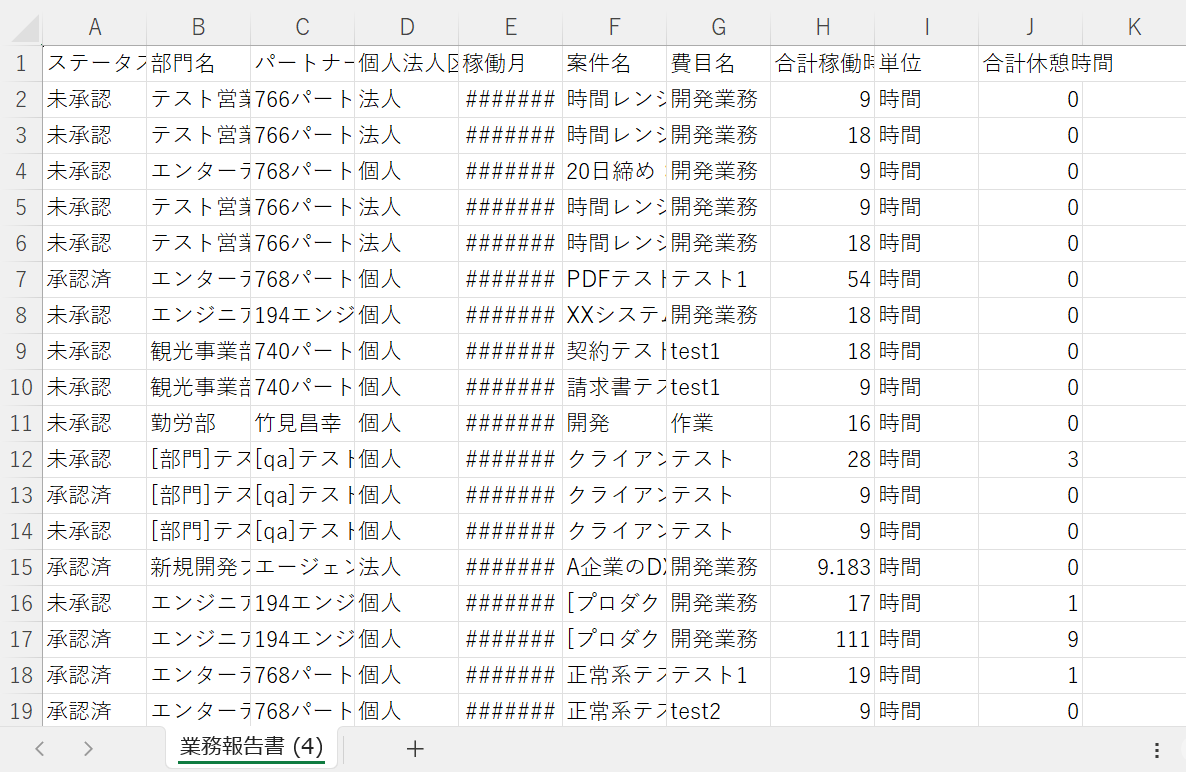This screenshot has width=1186, height=772.
Task: Select column K header
Action: coord(1134,27)
